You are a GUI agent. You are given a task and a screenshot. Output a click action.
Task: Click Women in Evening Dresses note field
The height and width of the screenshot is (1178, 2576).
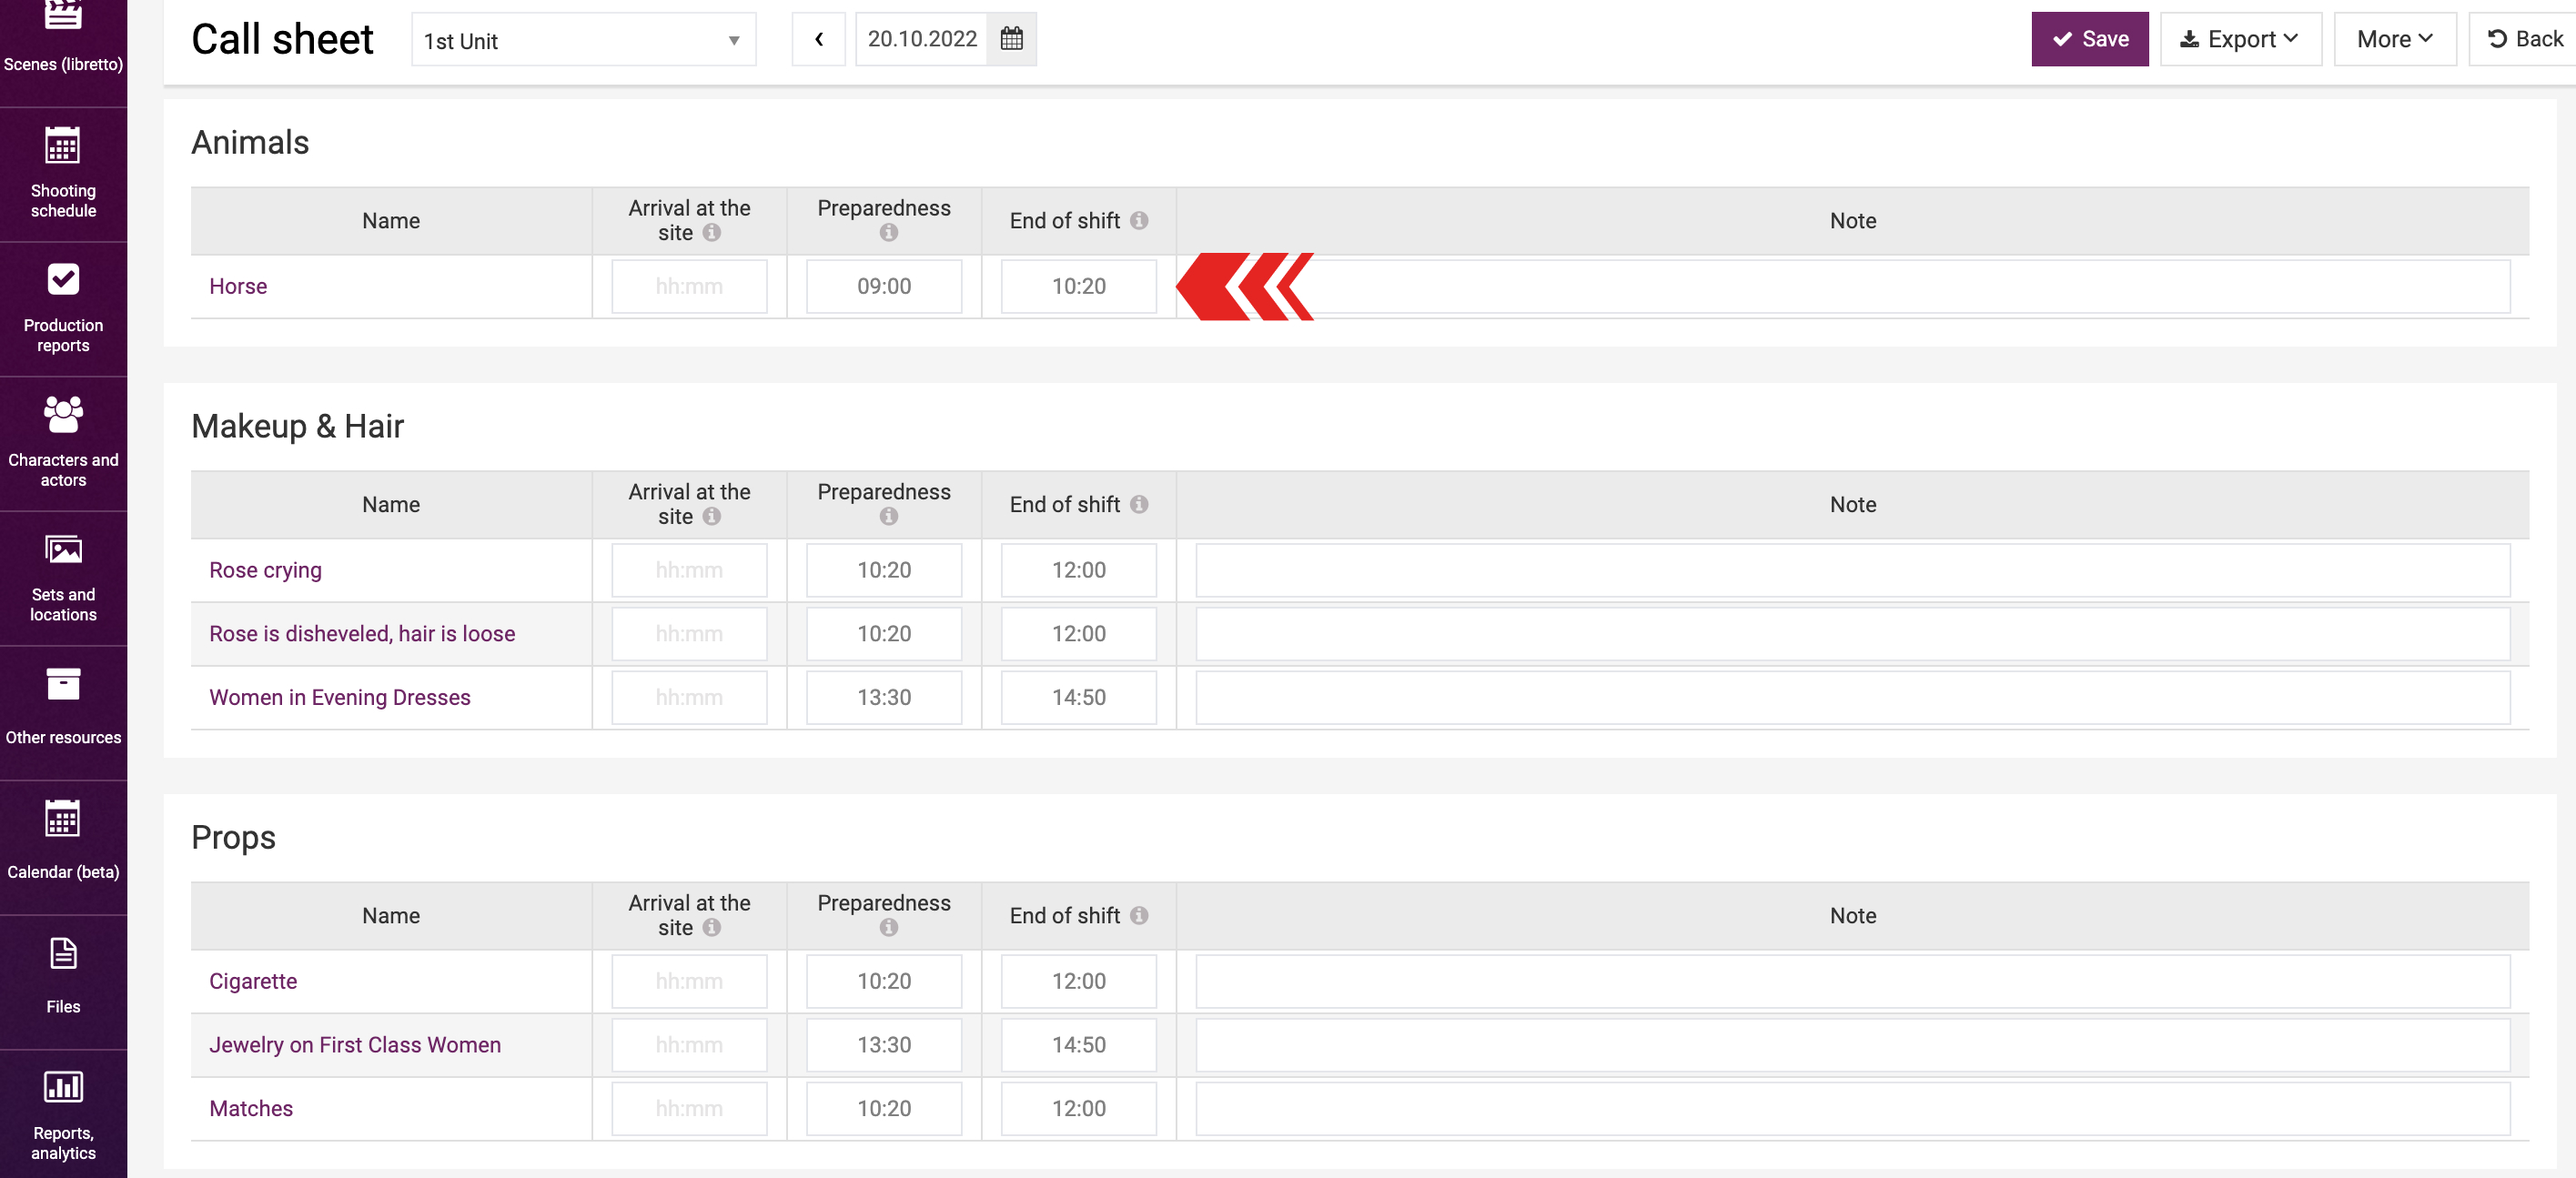pos(1852,698)
